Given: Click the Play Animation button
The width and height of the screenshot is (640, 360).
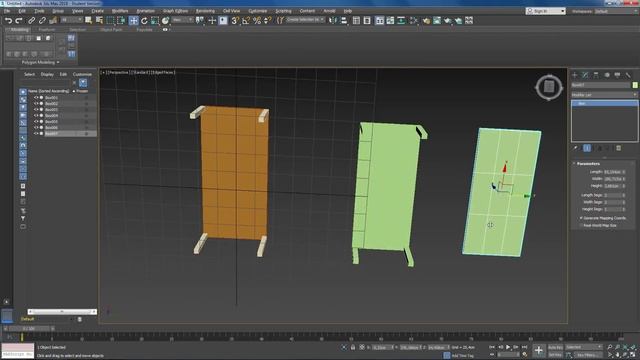Looking at the screenshot, I should click(x=508, y=347).
